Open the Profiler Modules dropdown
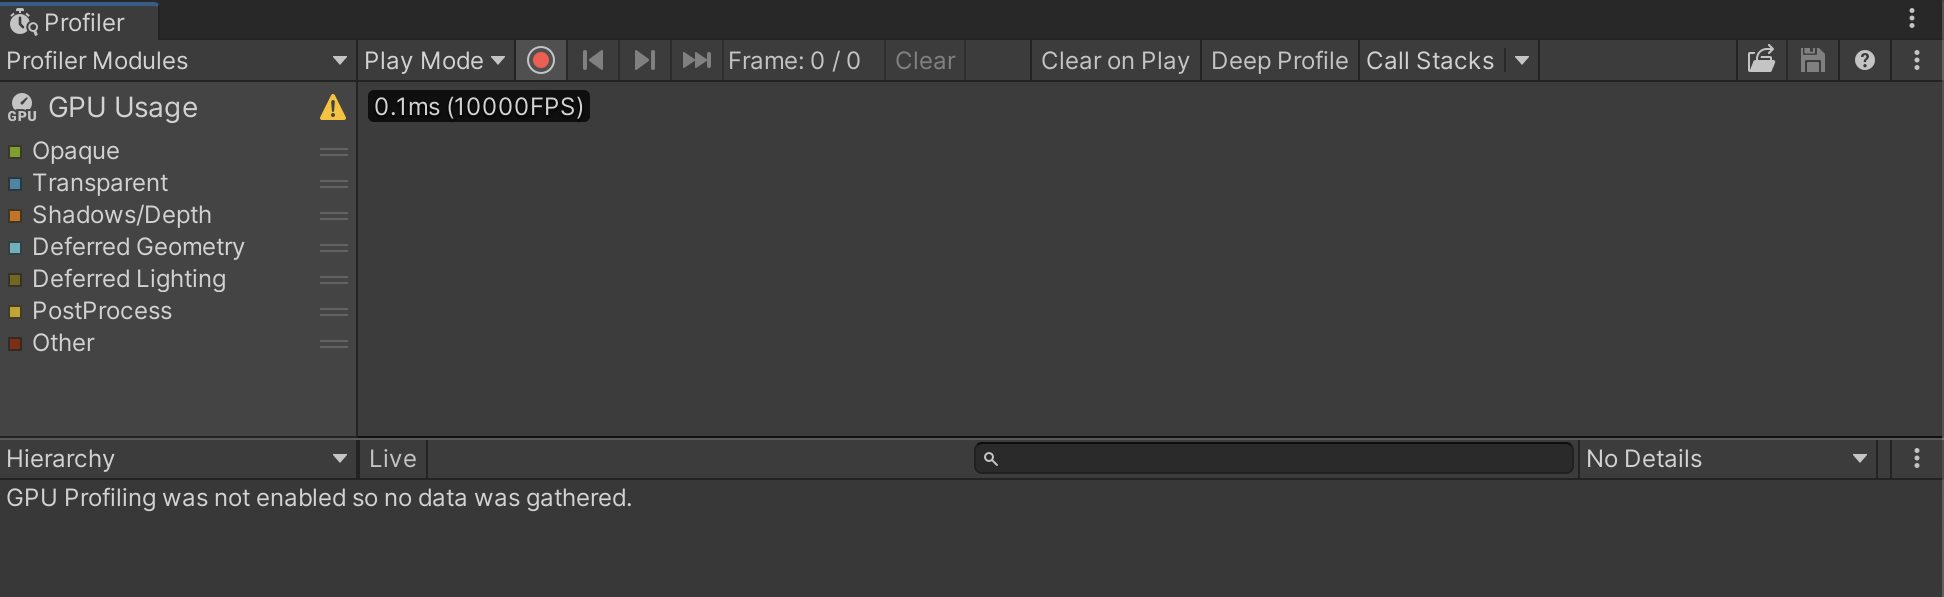Screen dimensions: 1944x597 pos(176,61)
